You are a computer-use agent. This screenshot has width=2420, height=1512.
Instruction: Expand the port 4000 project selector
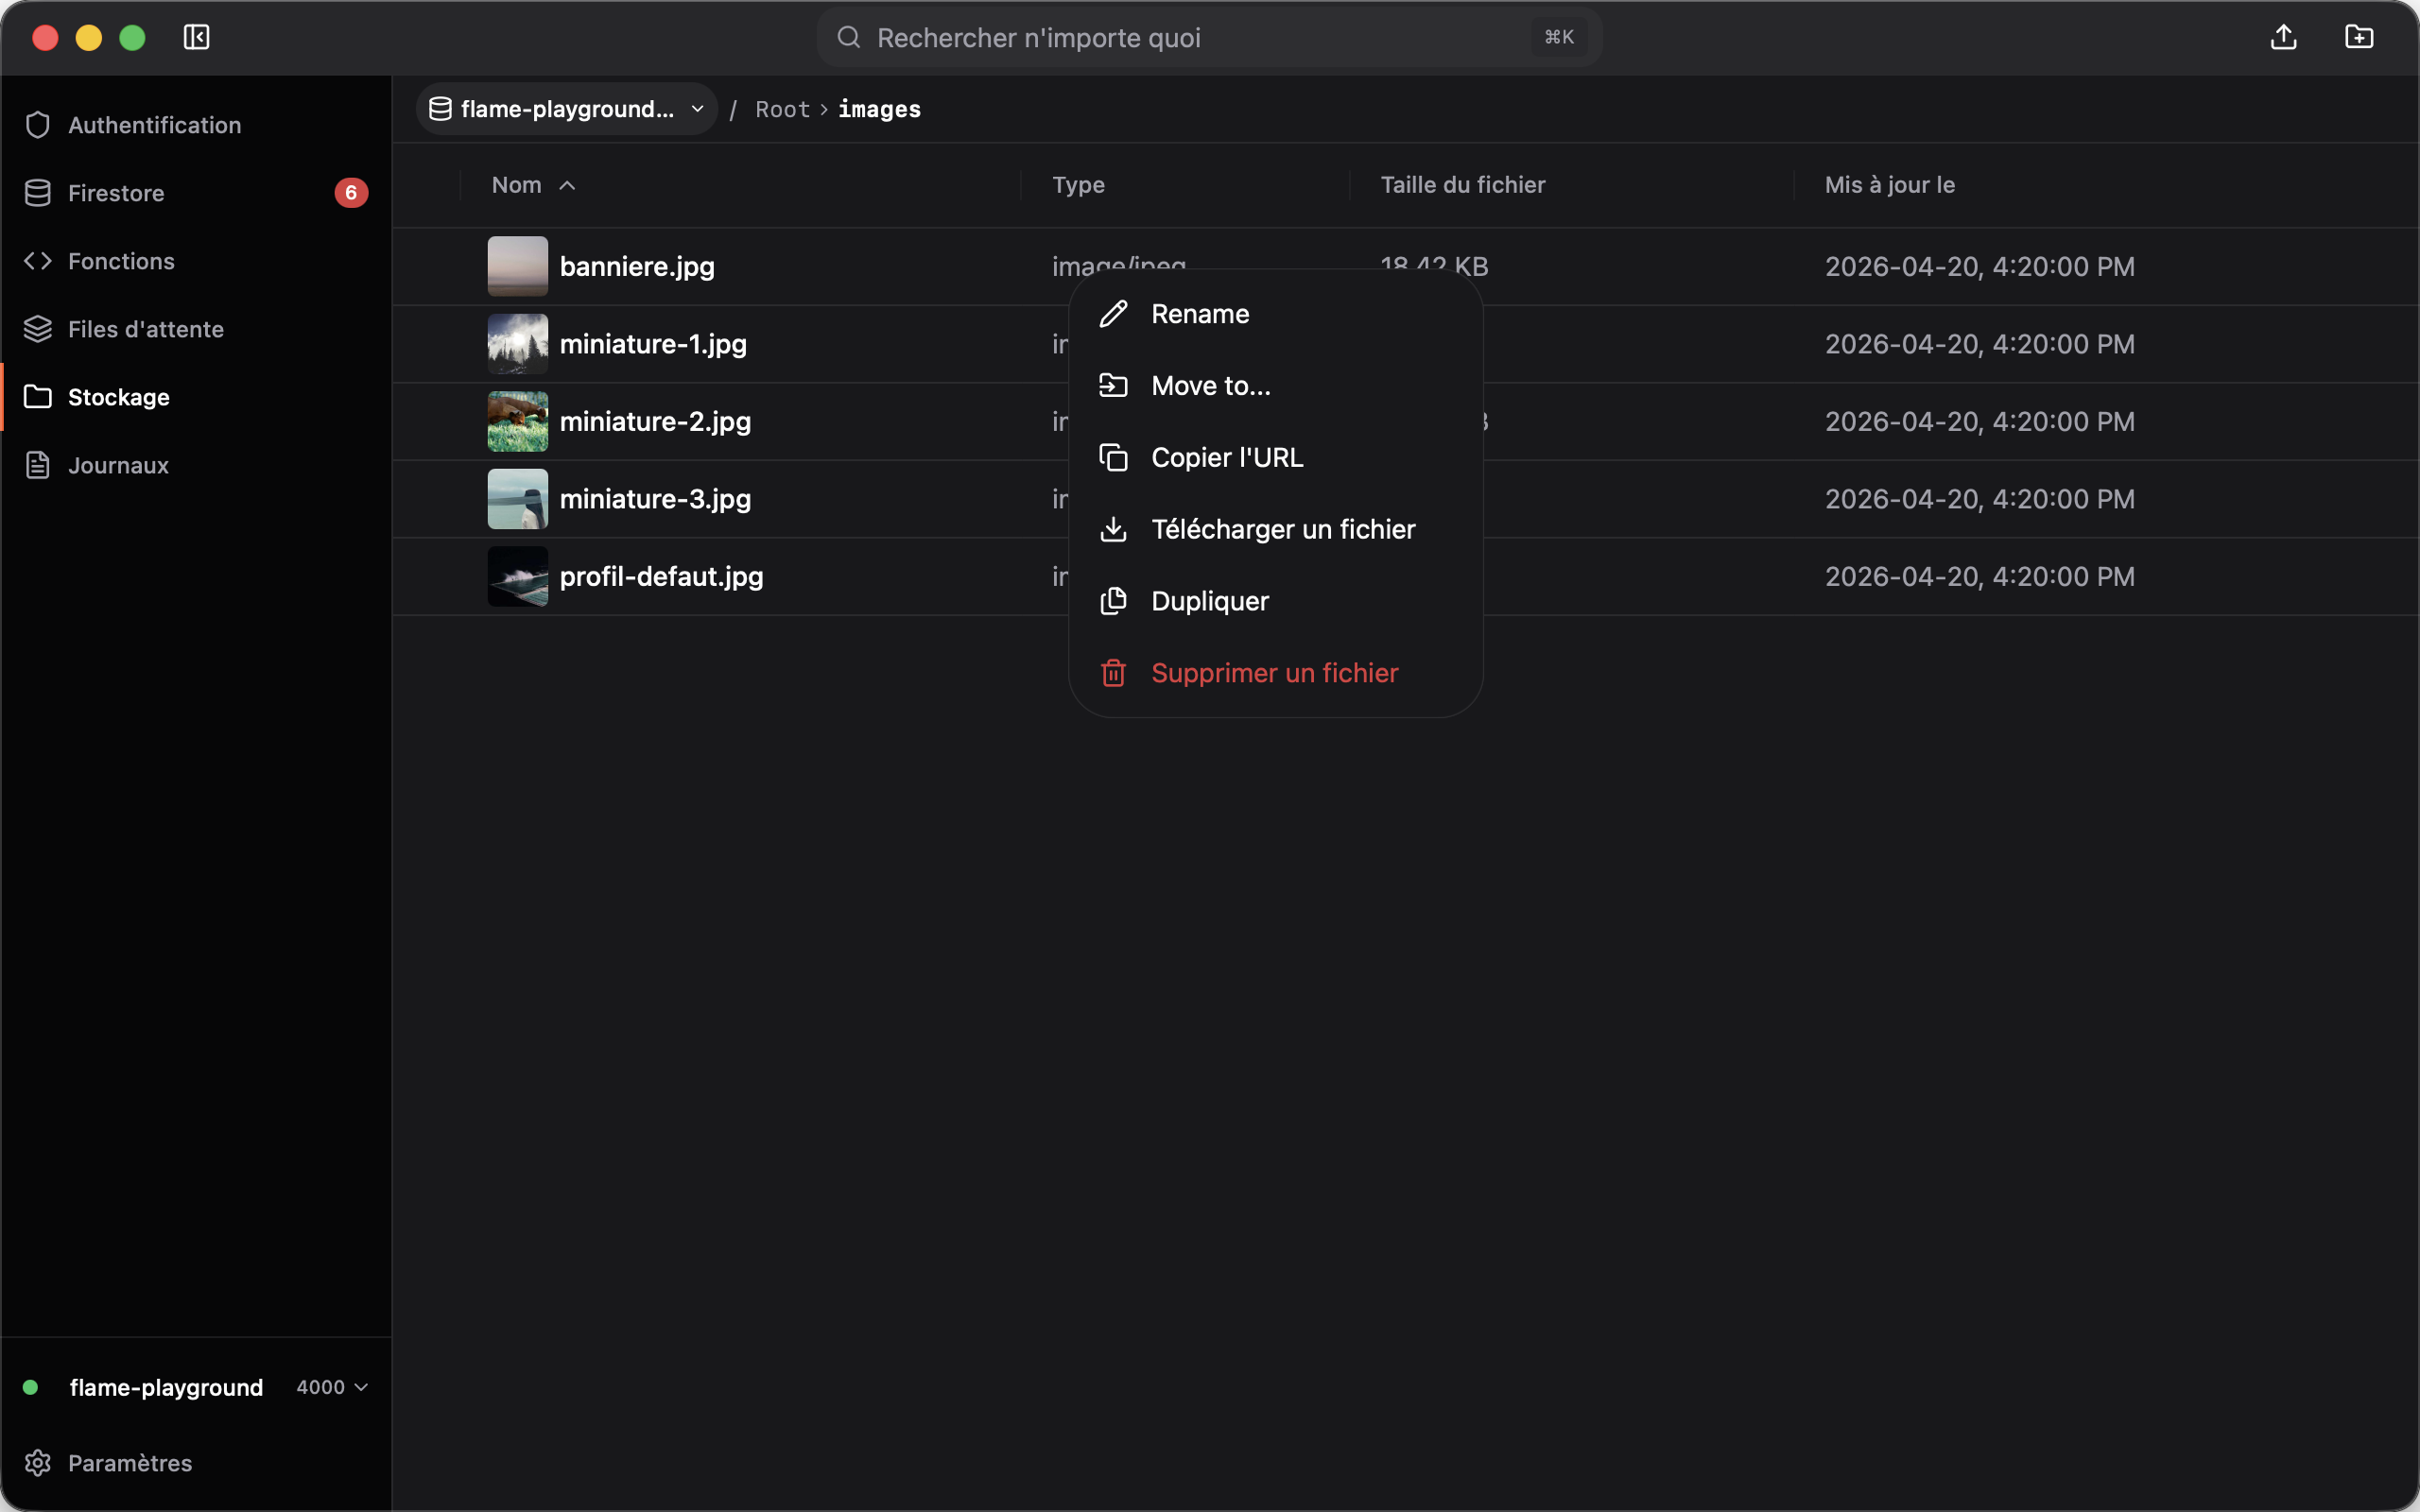pyautogui.click(x=333, y=1387)
